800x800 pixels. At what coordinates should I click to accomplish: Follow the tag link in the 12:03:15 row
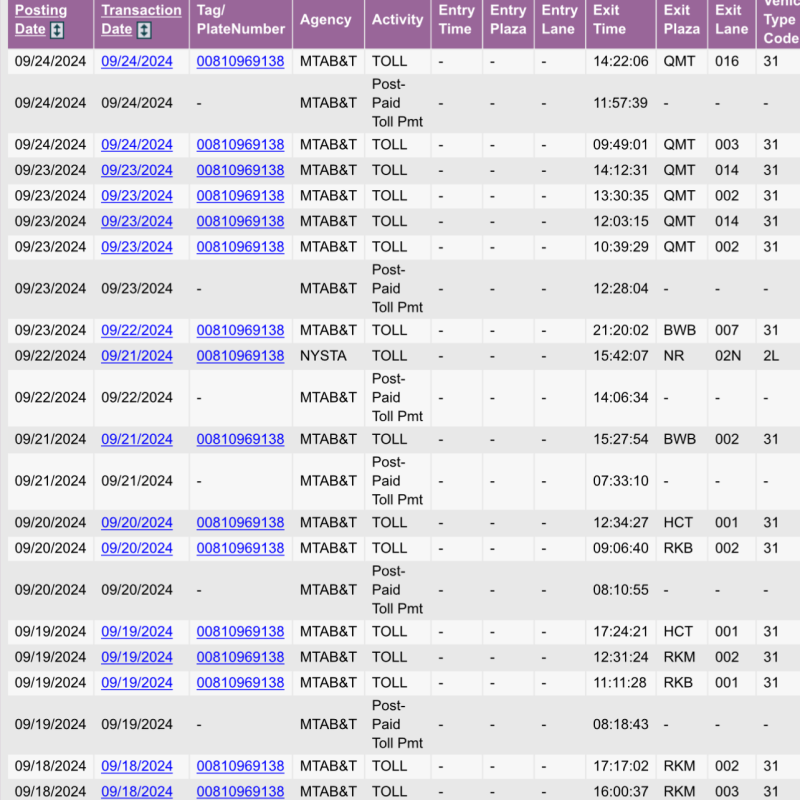240,221
